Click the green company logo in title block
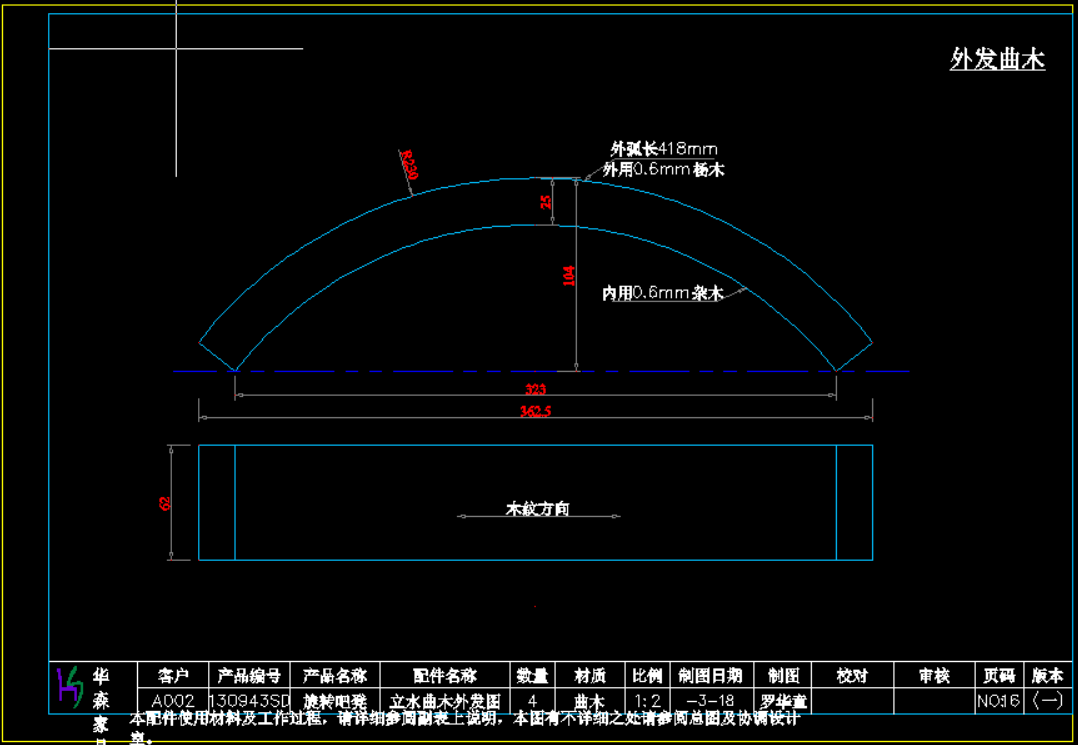Screen dimensions: 1078x745 click(x=69, y=686)
